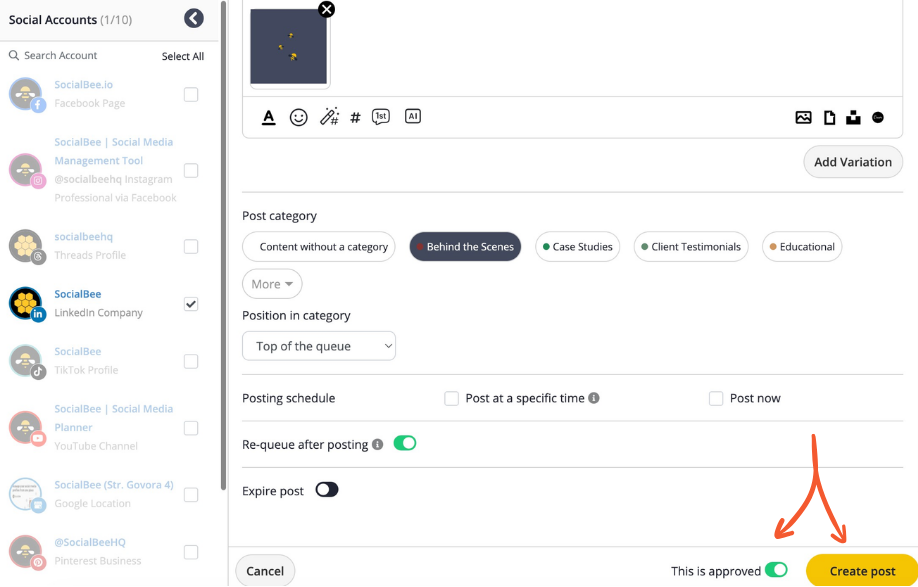Check Post at a specific time
The height and width of the screenshot is (587, 918).
(452, 398)
